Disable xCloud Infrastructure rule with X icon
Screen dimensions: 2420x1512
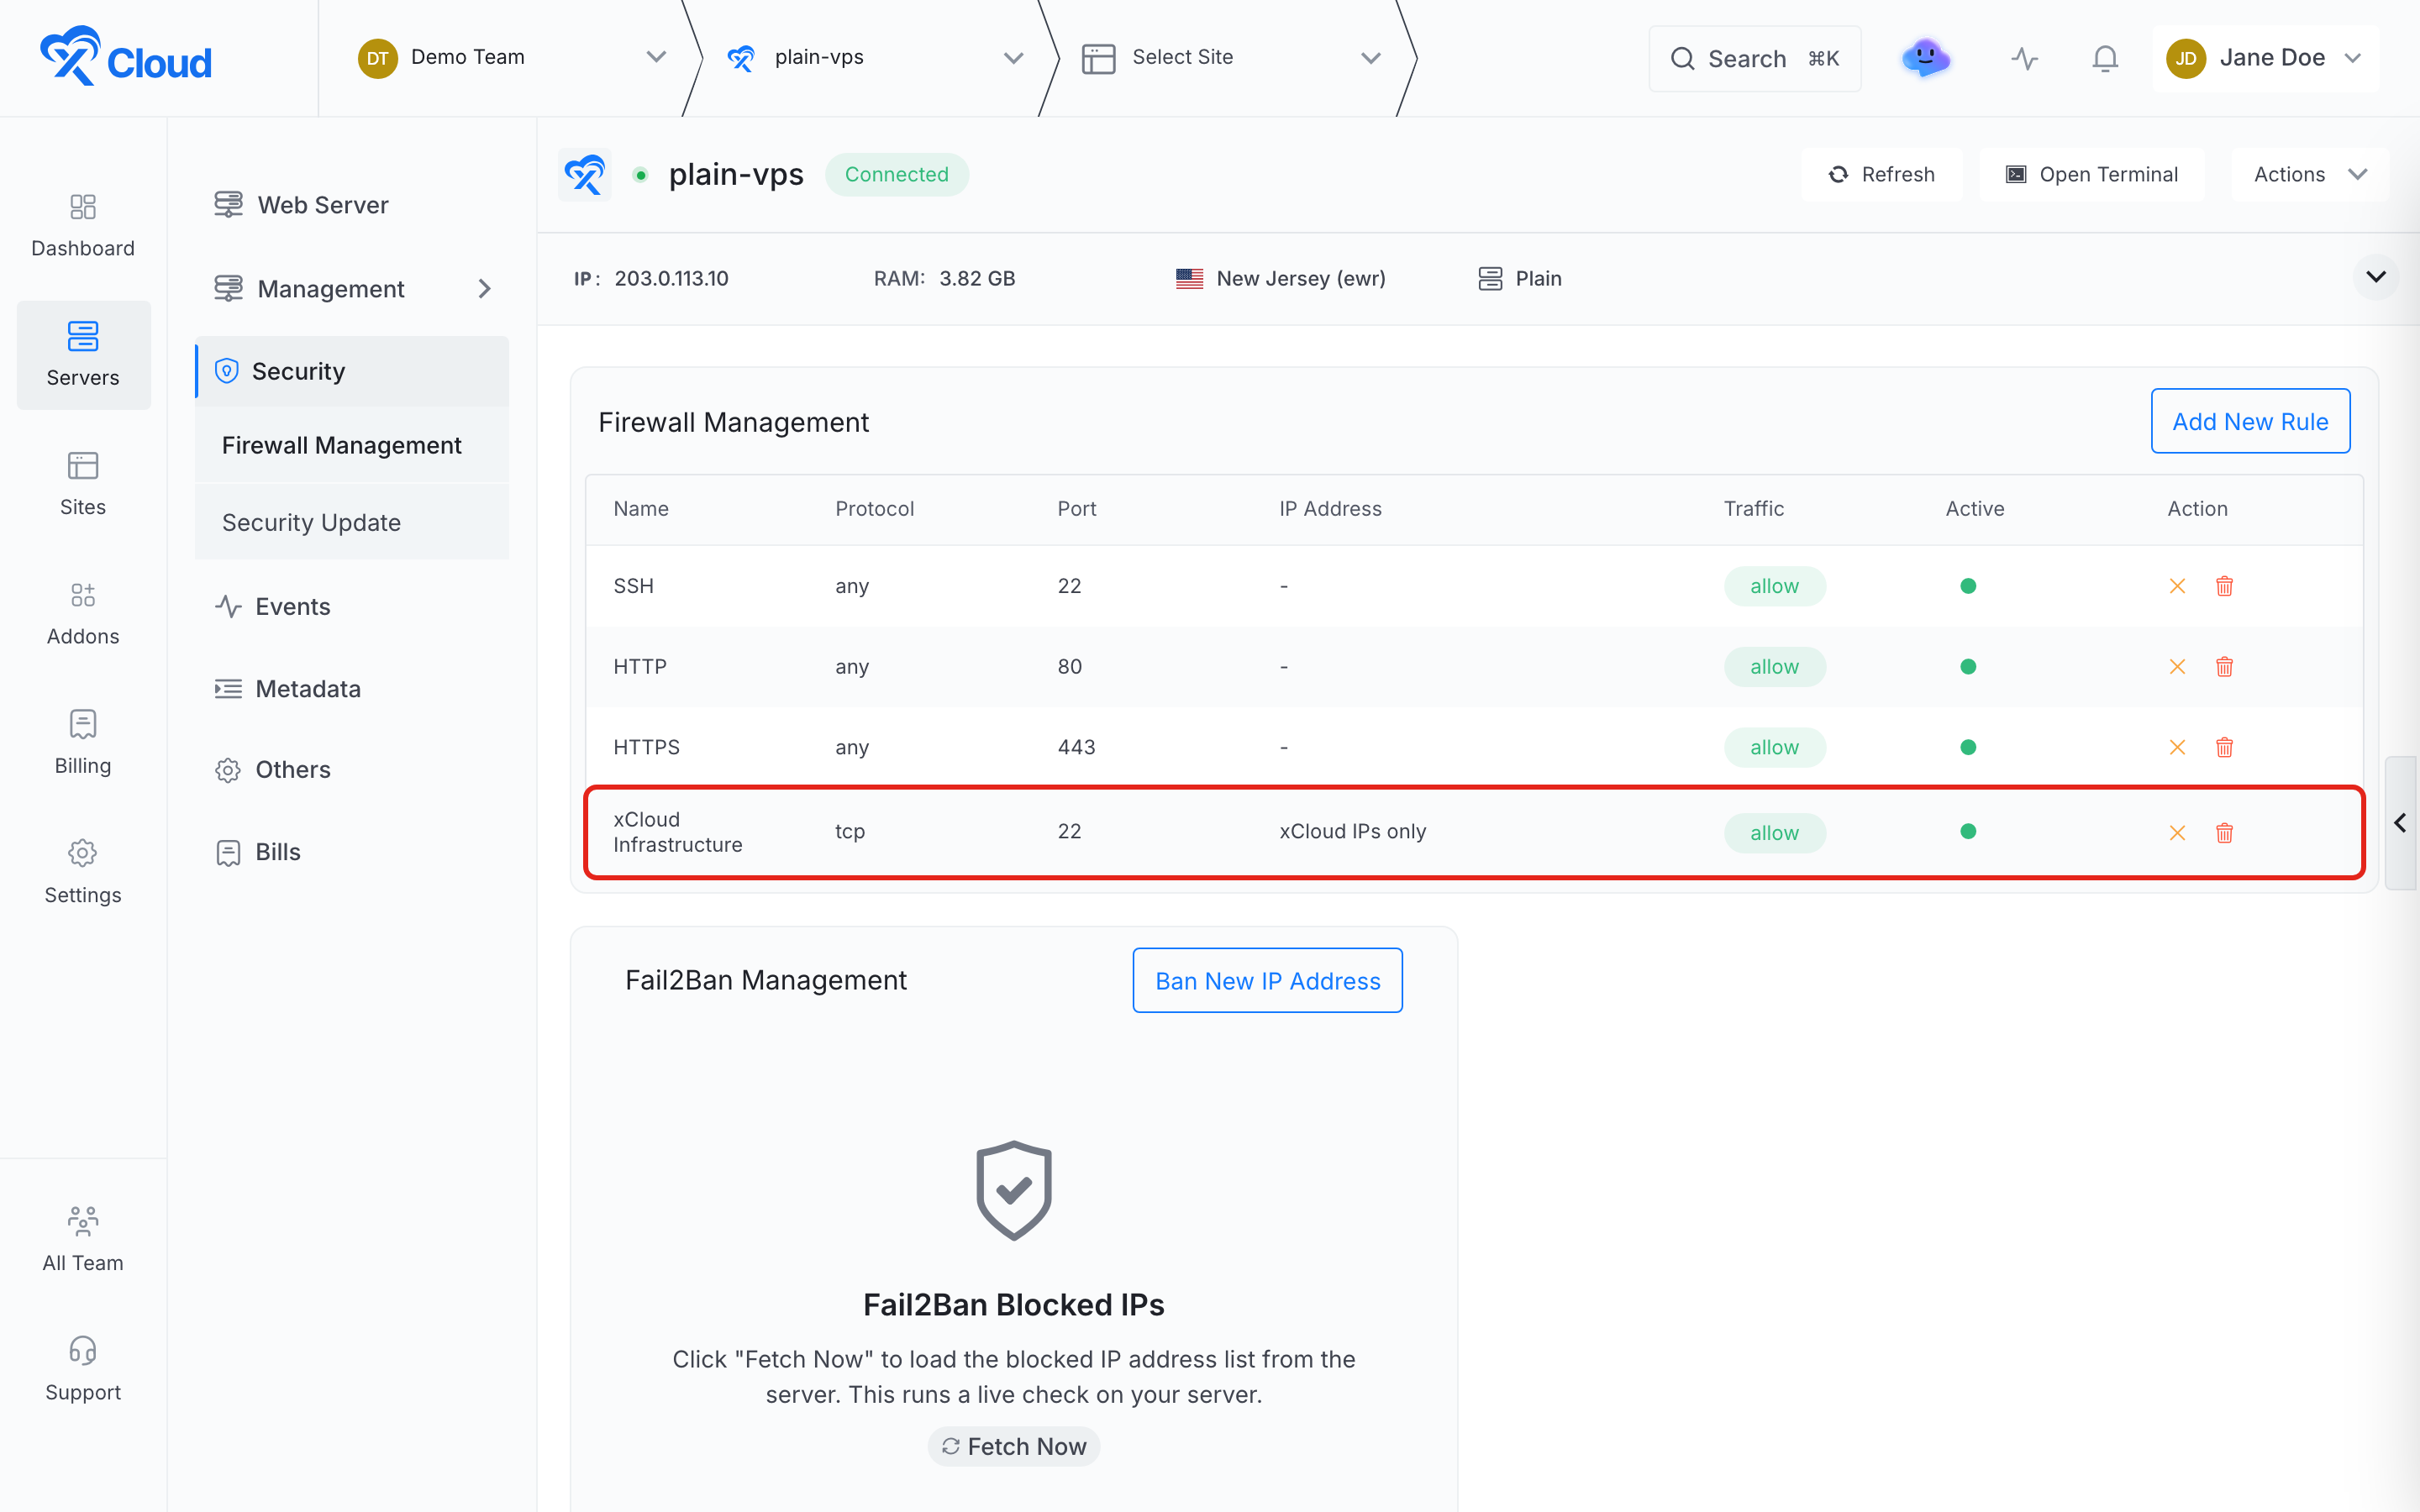[2177, 833]
